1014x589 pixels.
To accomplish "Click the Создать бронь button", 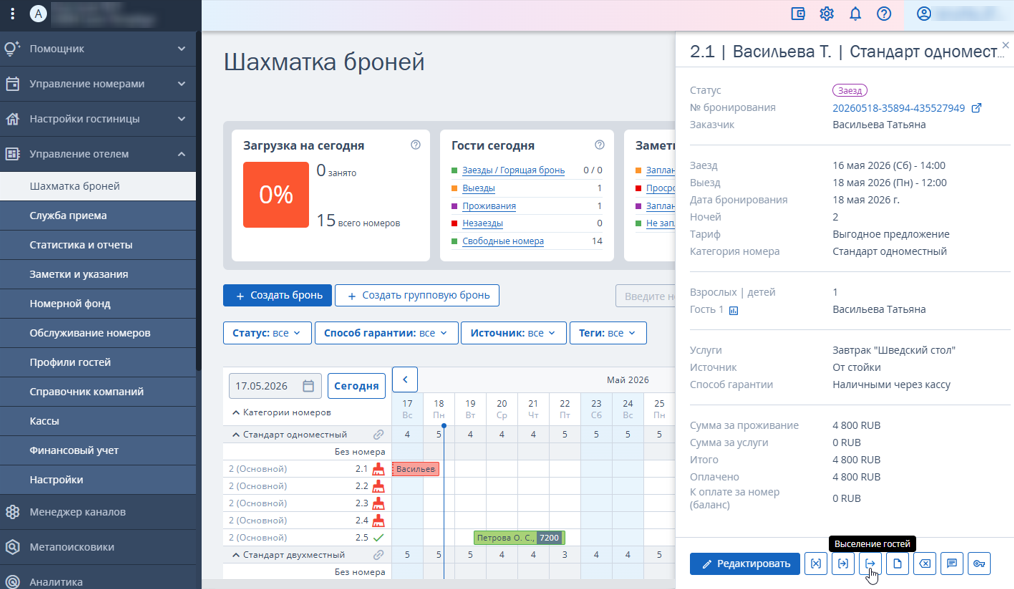I will [277, 295].
